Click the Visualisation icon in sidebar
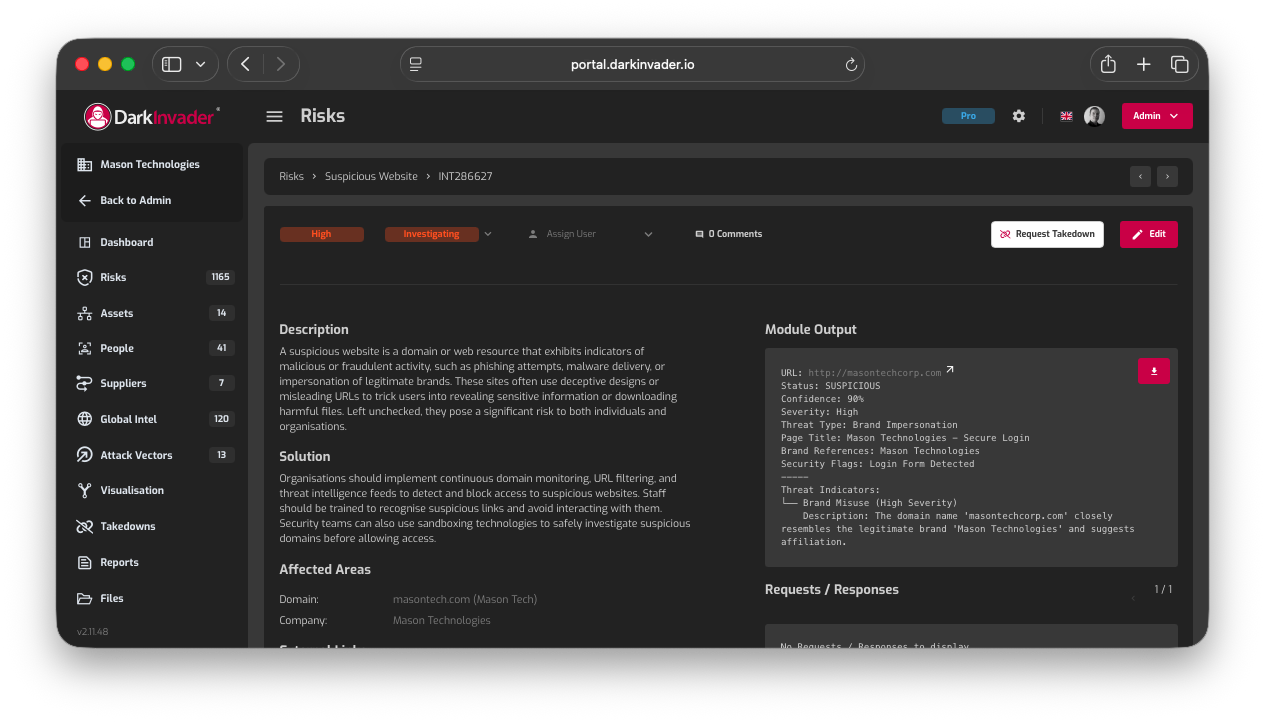The image size is (1265, 722). click(84, 490)
